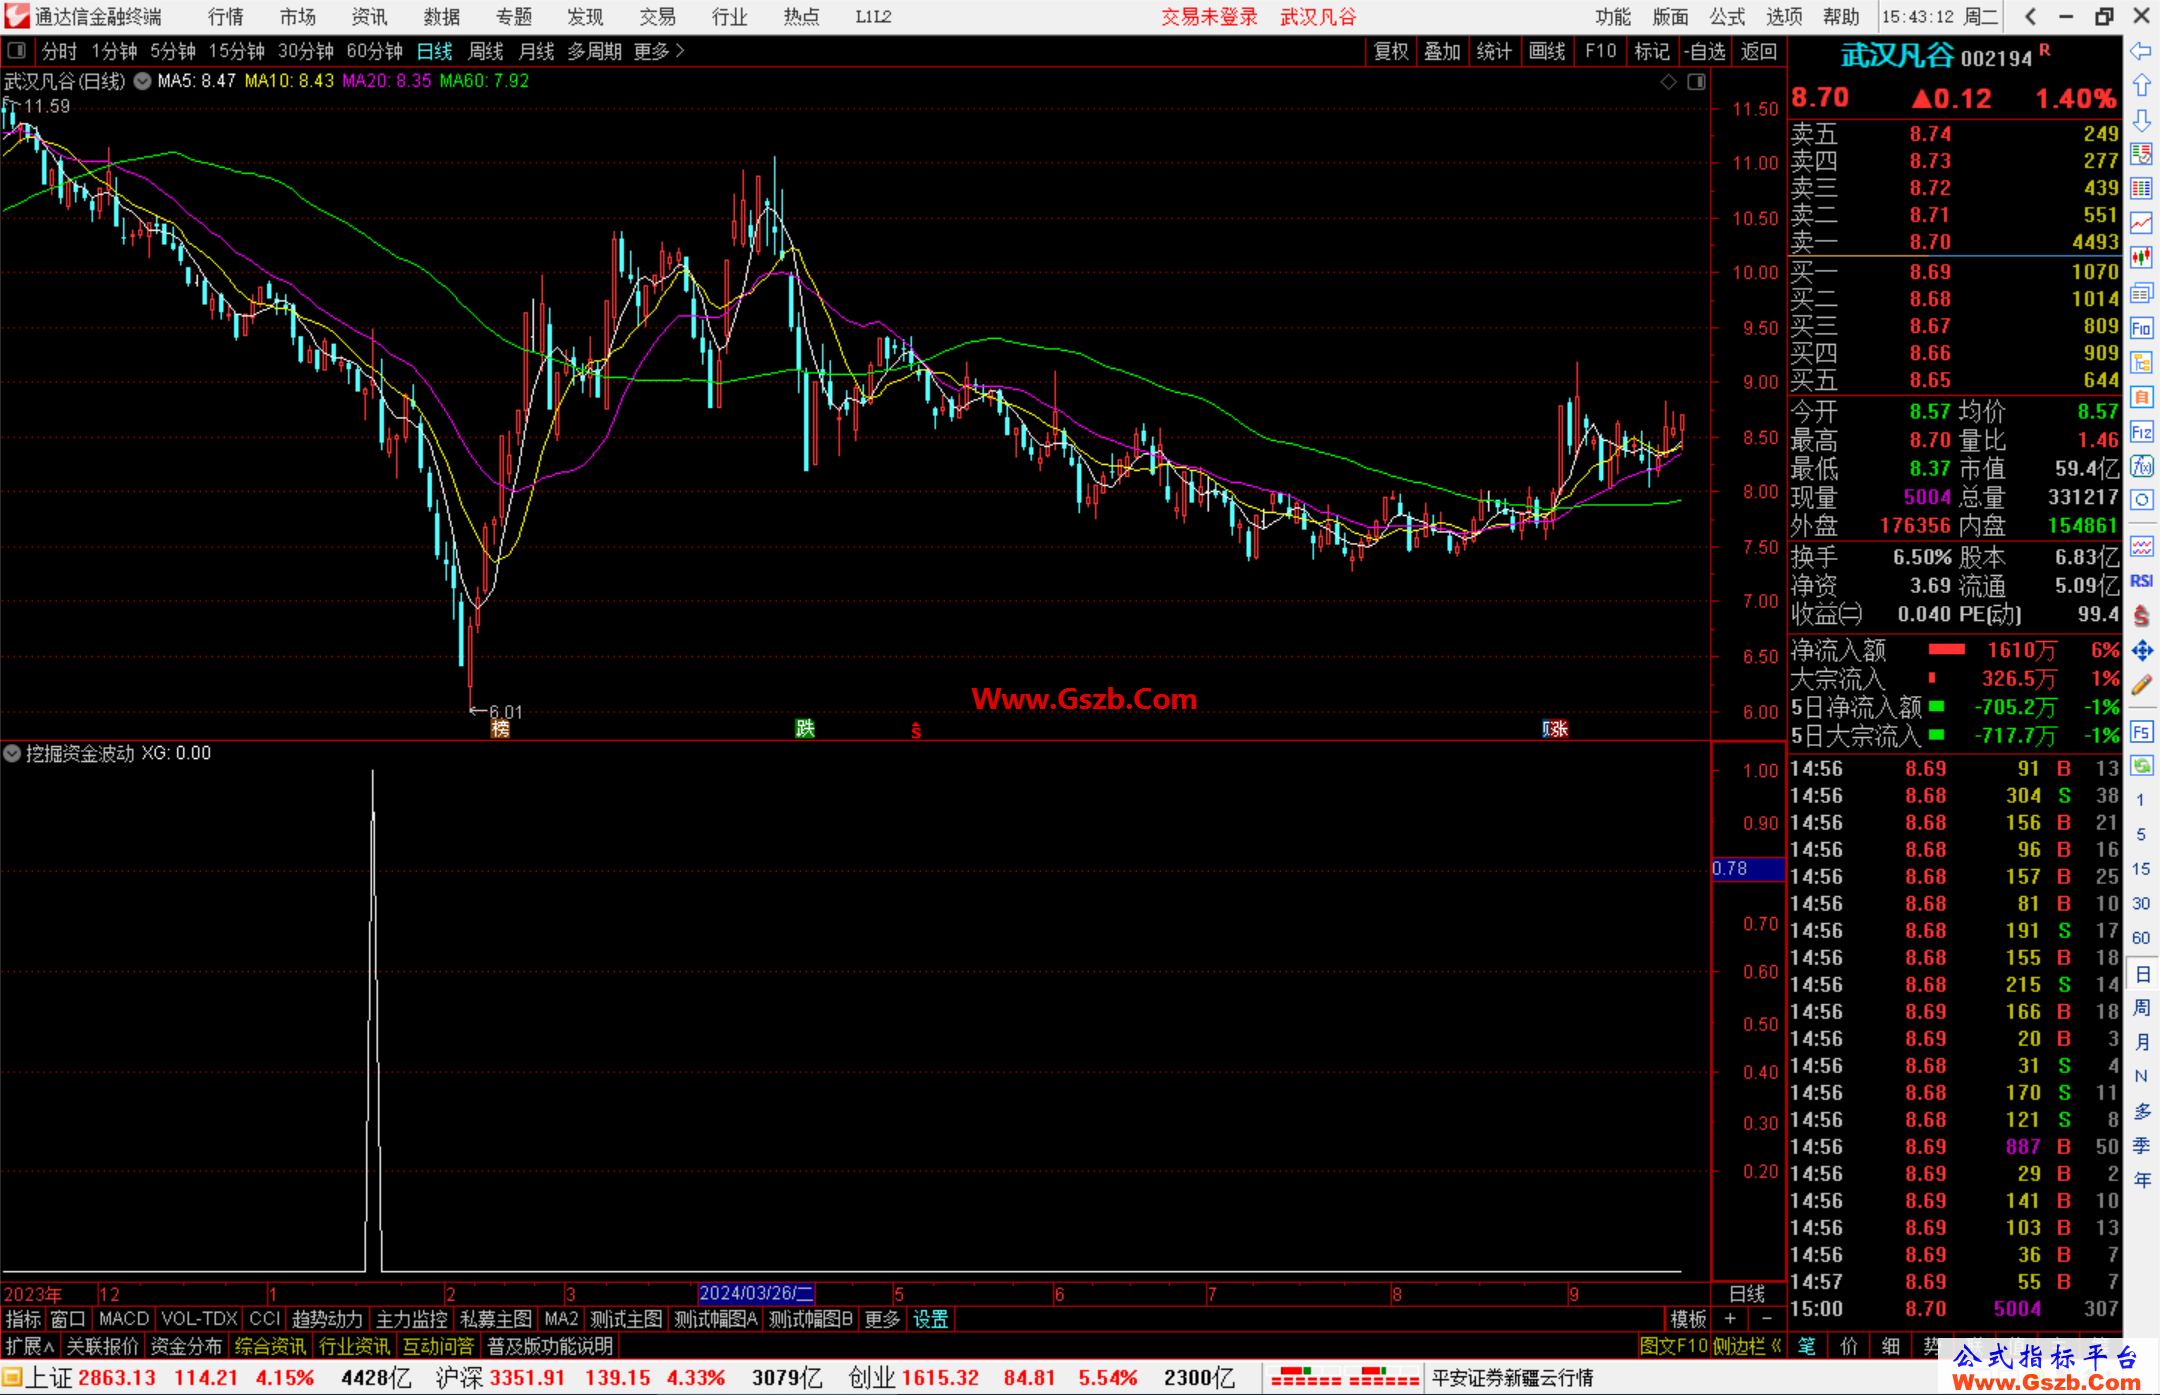Click the 设置 settings button
This screenshot has height=1395, width=2160.
coord(930,1319)
